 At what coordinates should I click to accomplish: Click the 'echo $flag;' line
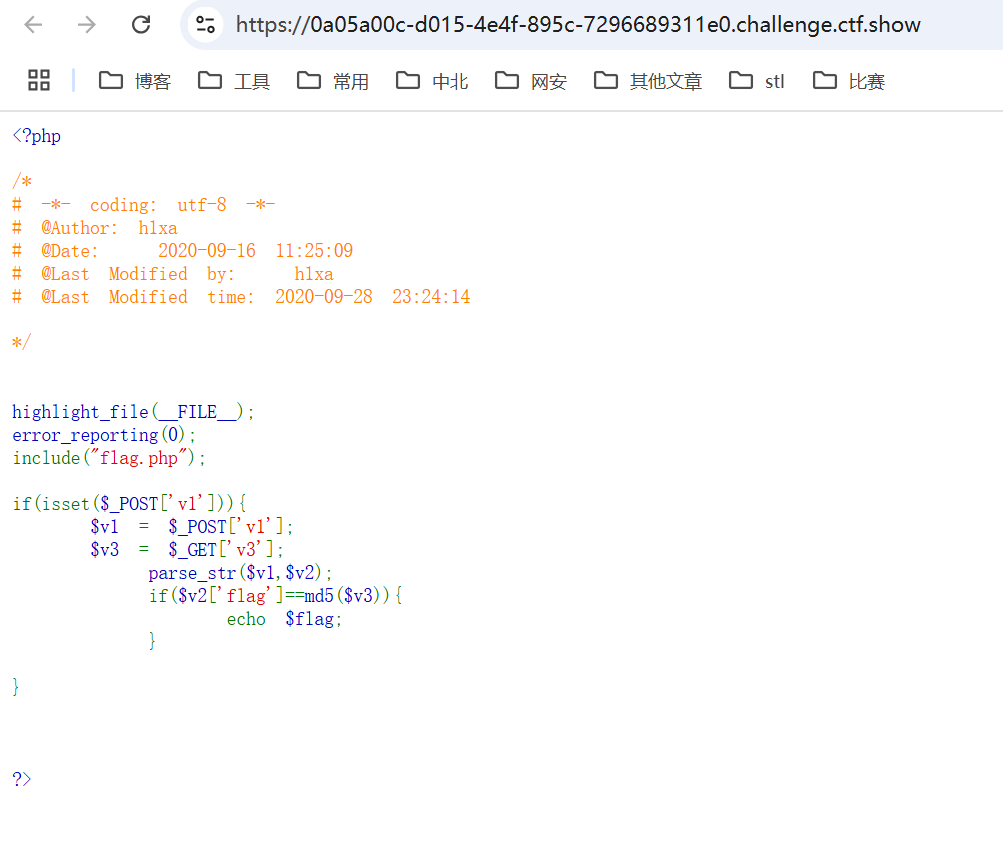(285, 619)
